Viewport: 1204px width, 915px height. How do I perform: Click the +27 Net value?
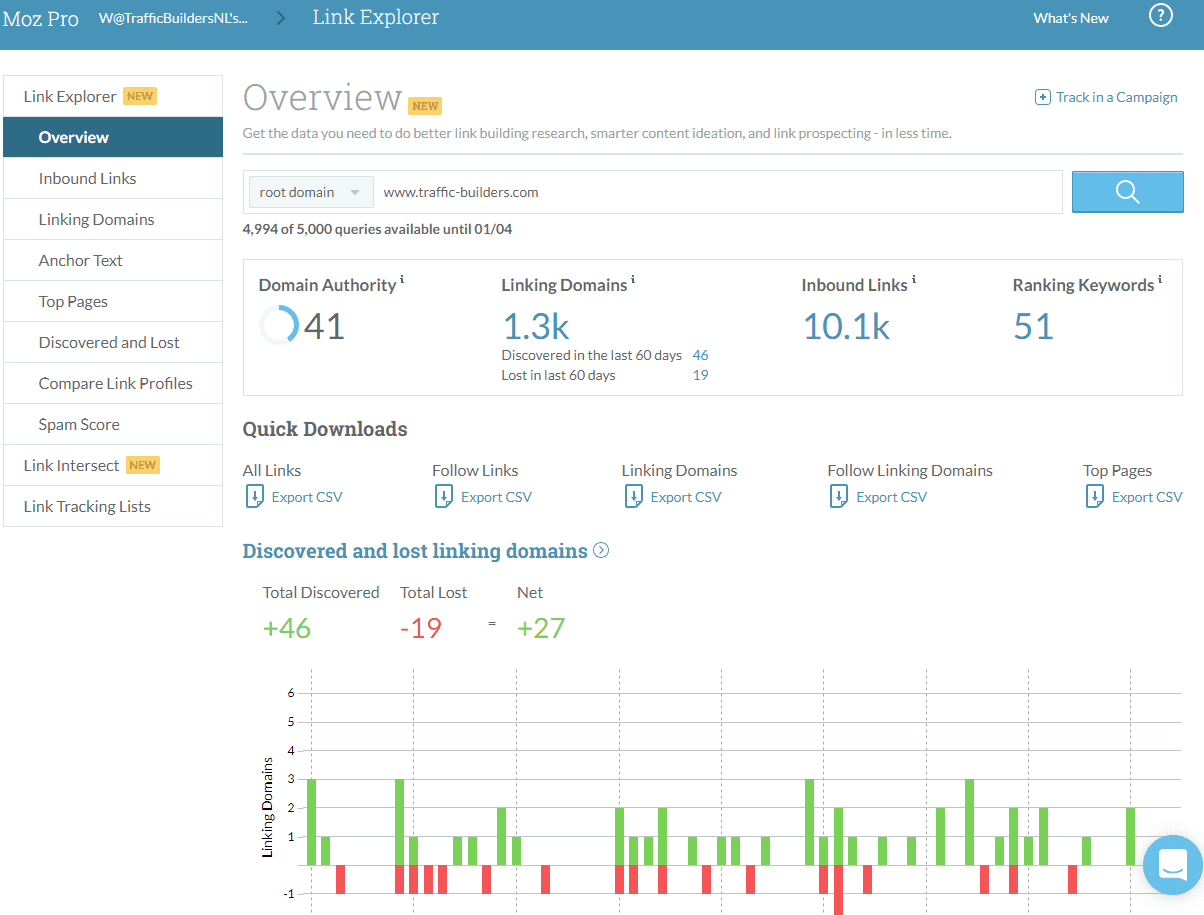pos(541,628)
